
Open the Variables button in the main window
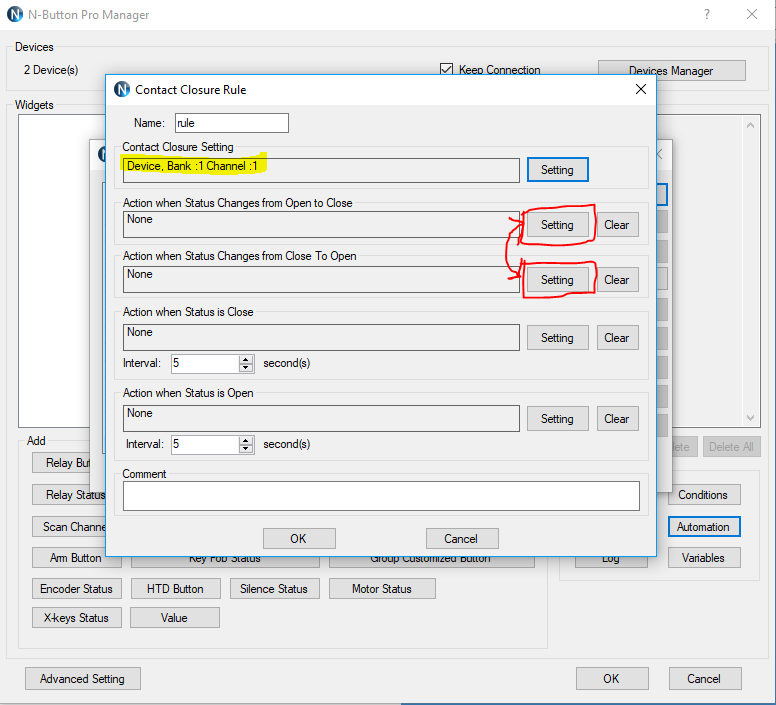click(x=704, y=558)
